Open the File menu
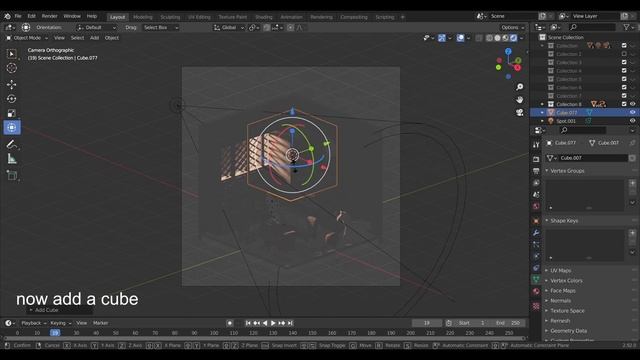 point(18,16)
